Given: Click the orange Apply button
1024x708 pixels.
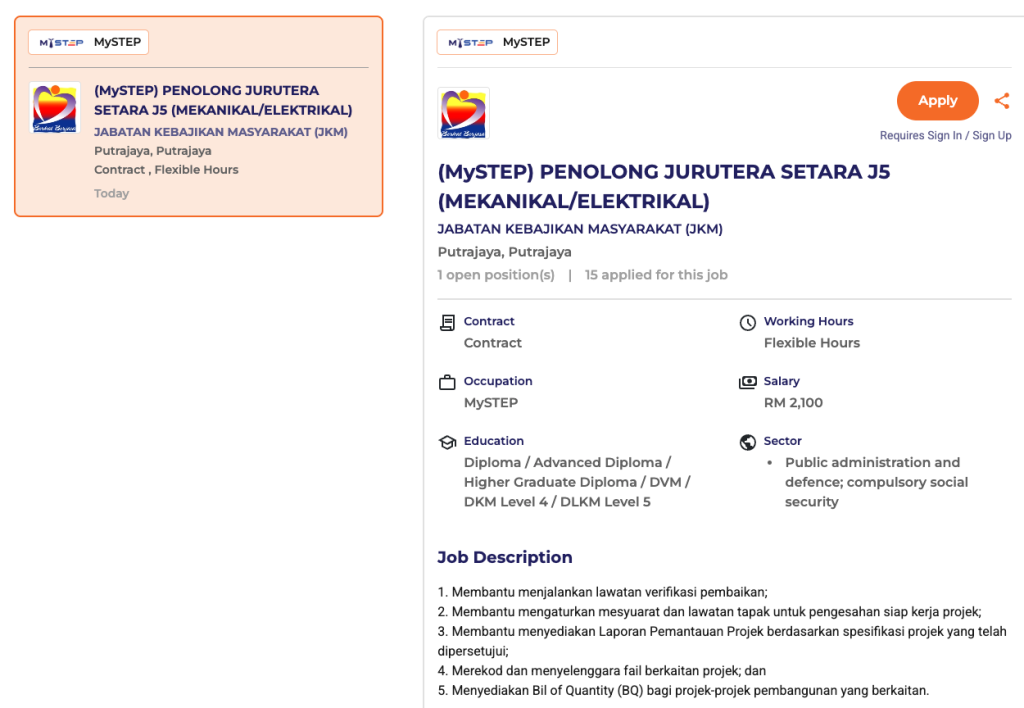Looking at the screenshot, I should tap(937, 101).
